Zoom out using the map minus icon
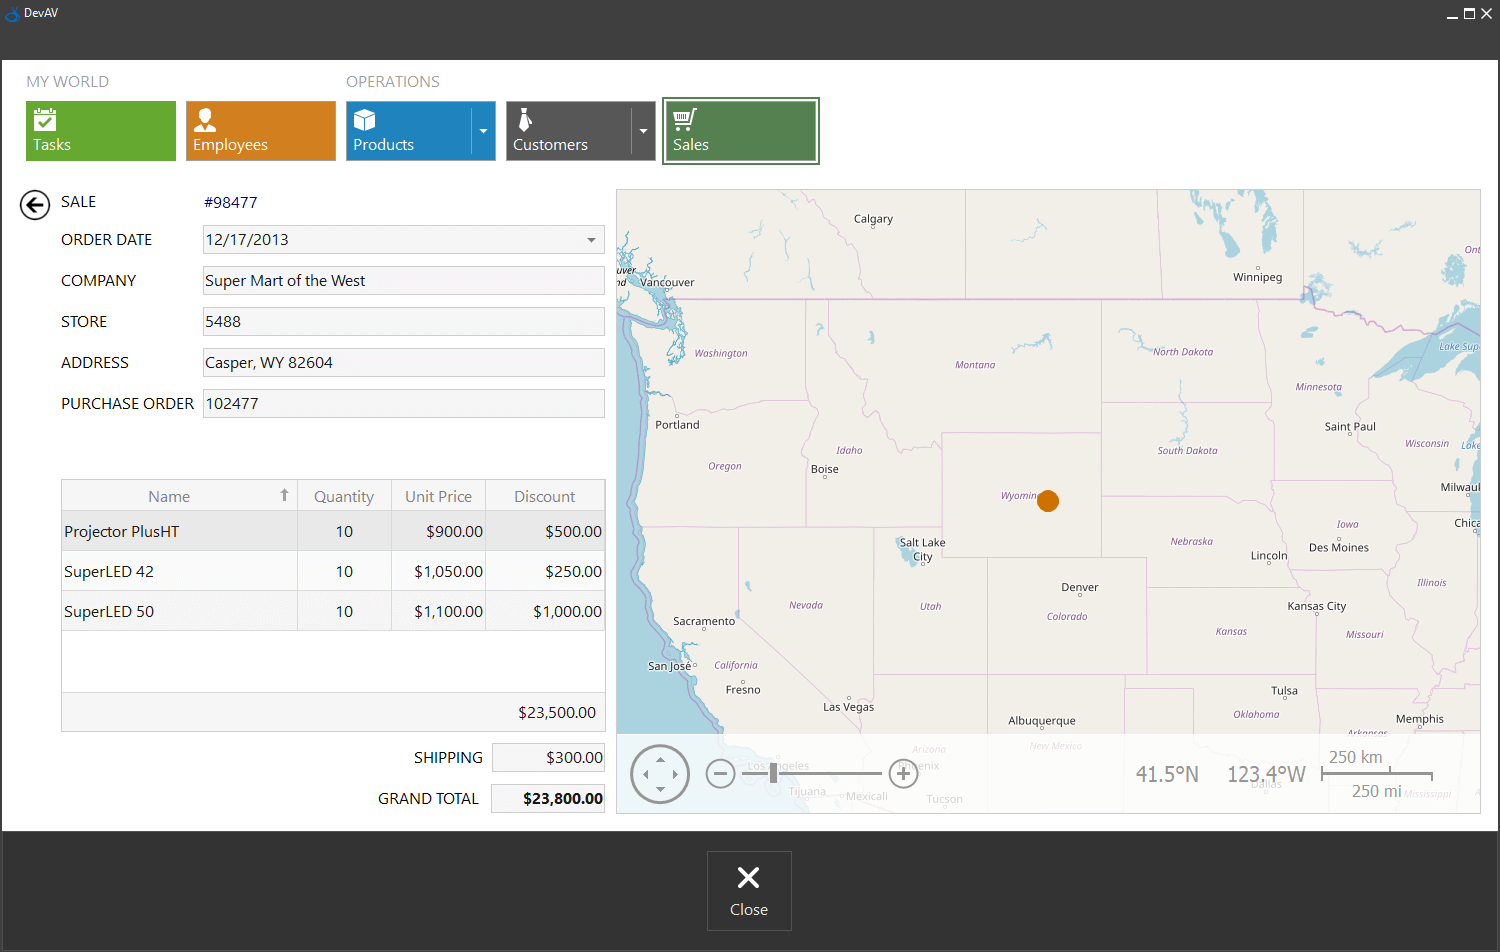This screenshot has height=952, width=1500. [720, 773]
